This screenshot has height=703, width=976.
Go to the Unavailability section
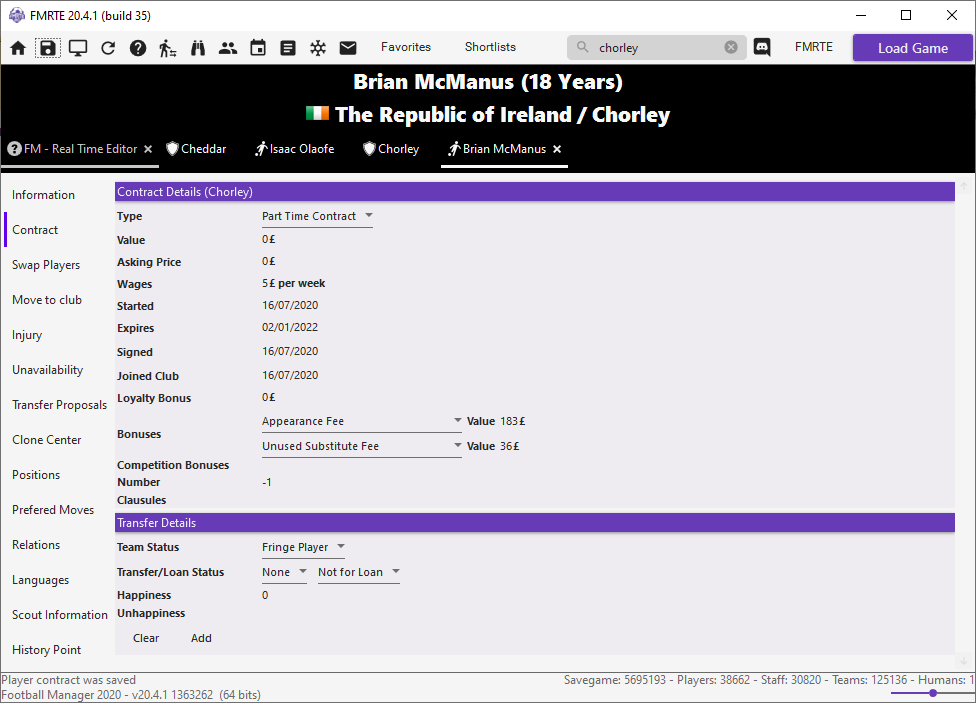[47, 370]
